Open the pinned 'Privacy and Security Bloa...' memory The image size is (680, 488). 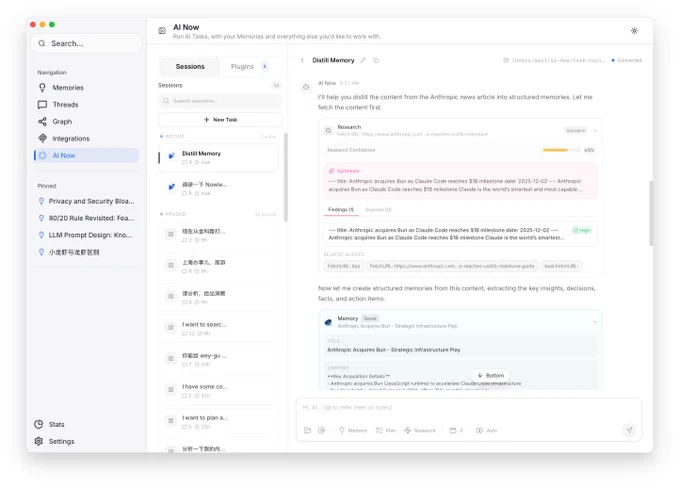(x=87, y=201)
